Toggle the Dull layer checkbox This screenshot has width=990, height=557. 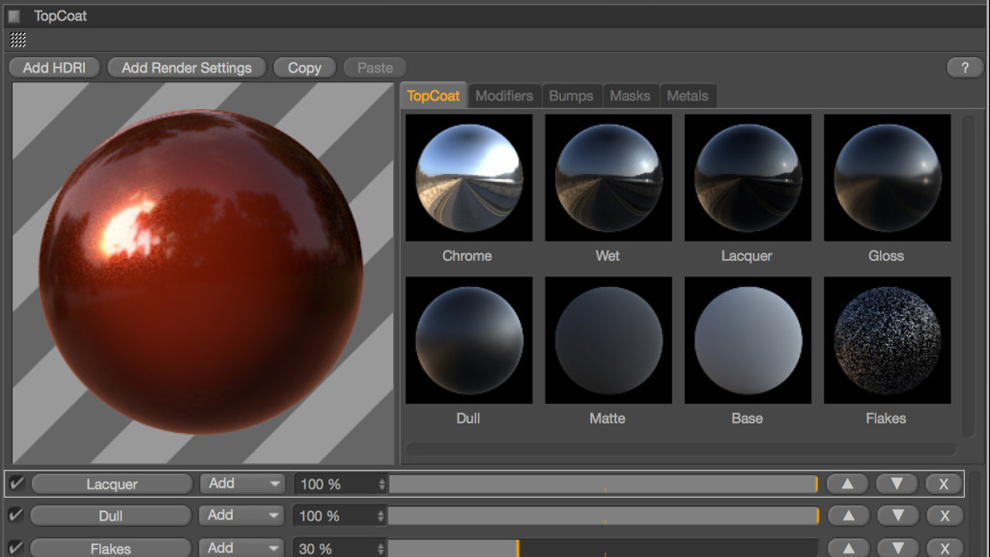(x=15, y=515)
